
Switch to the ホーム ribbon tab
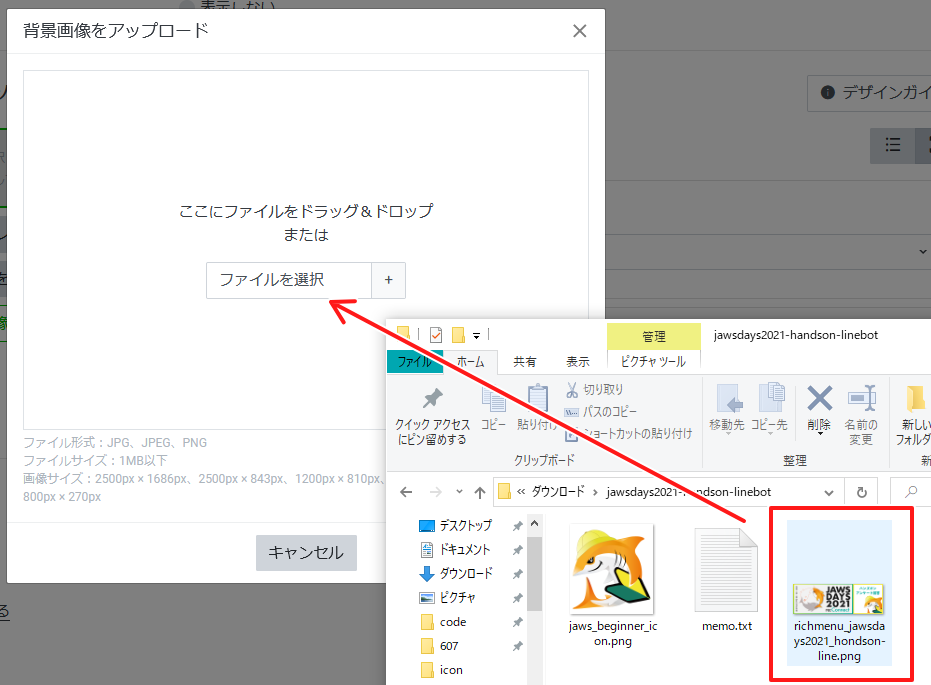click(x=470, y=361)
